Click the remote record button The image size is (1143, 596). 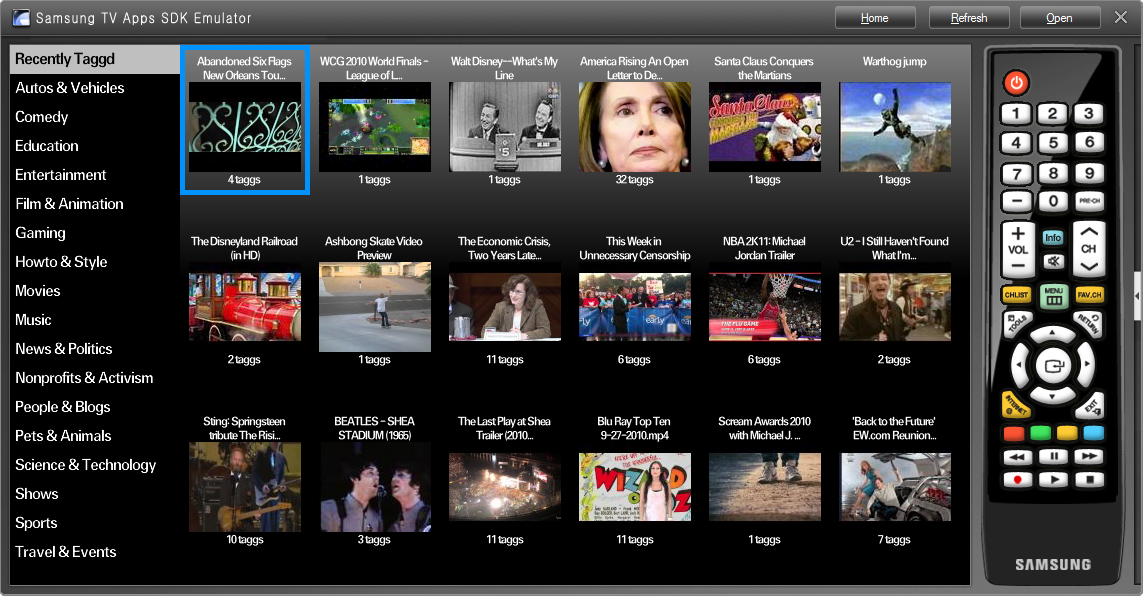tap(1018, 479)
